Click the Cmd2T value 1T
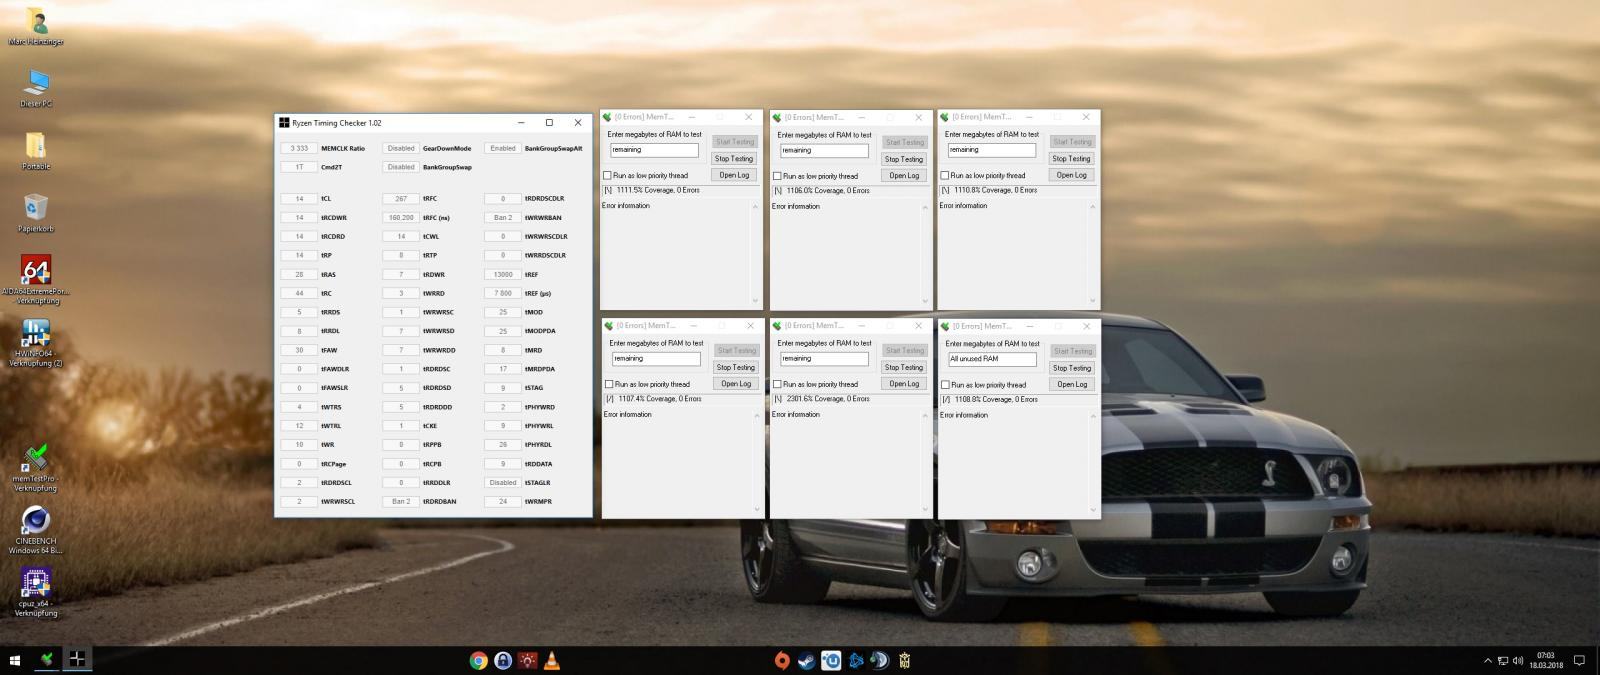1600x675 pixels. point(299,167)
